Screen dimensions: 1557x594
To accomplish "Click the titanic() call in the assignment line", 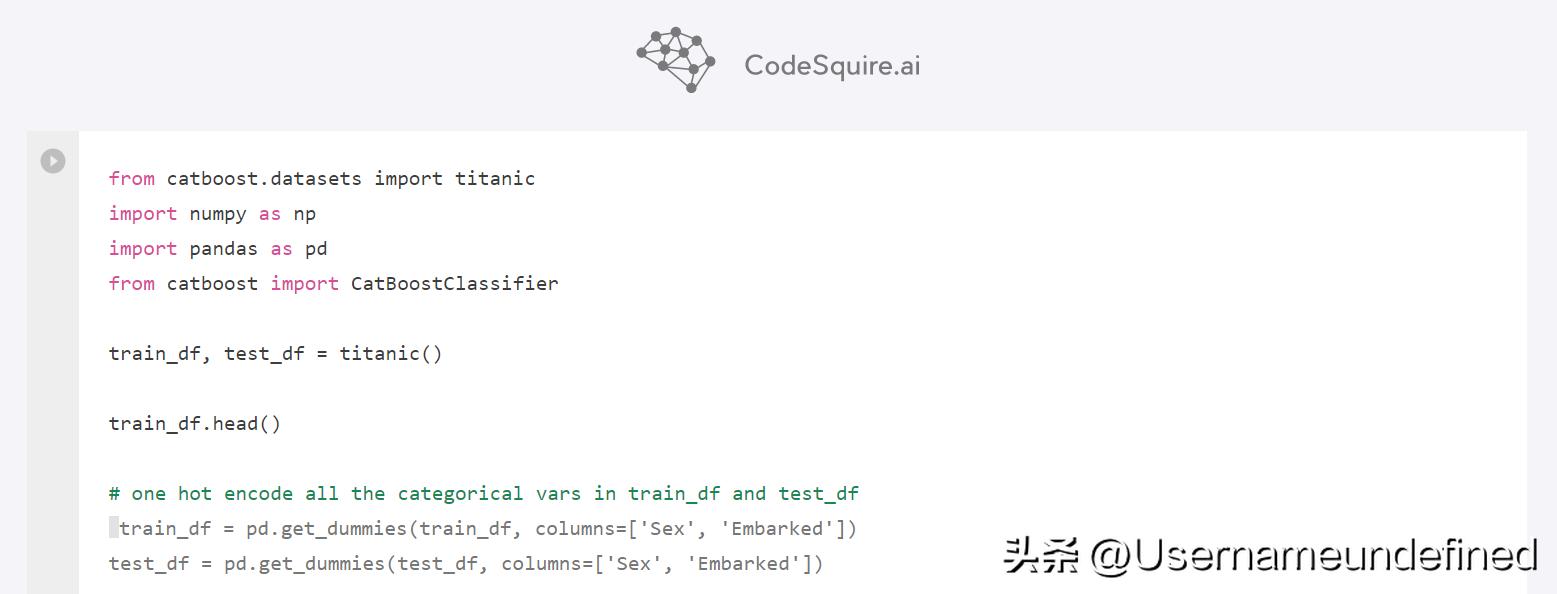I will (390, 354).
